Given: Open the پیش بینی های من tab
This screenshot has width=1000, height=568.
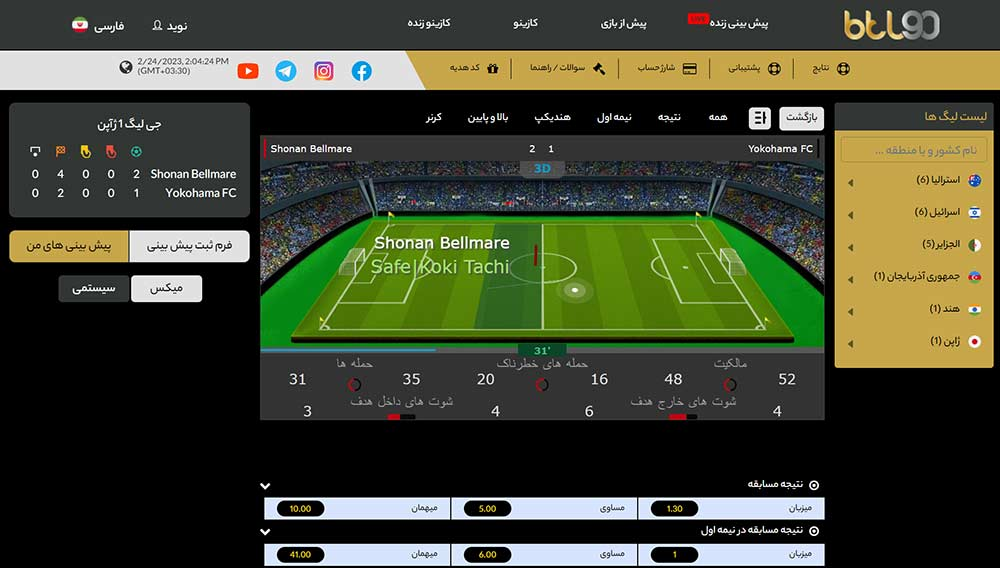Looking at the screenshot, I should click(x=69, y=246).
